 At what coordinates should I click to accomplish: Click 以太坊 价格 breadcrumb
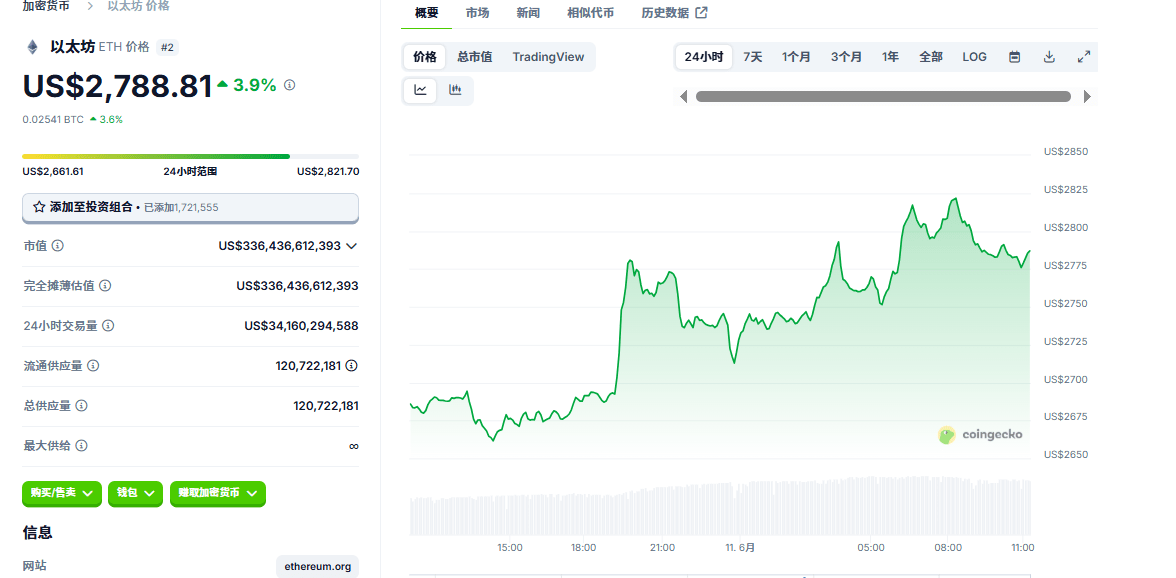(139, 6)
